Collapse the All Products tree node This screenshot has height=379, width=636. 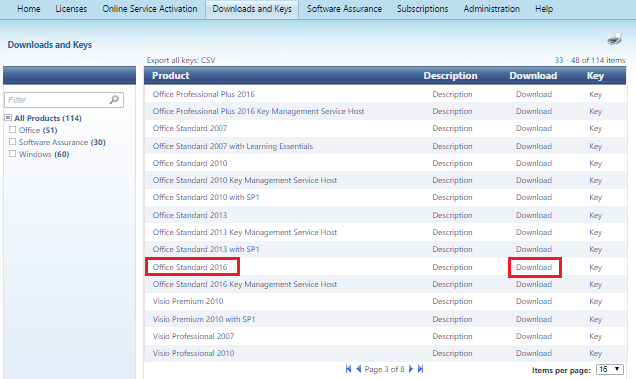(x=8, y=118)
